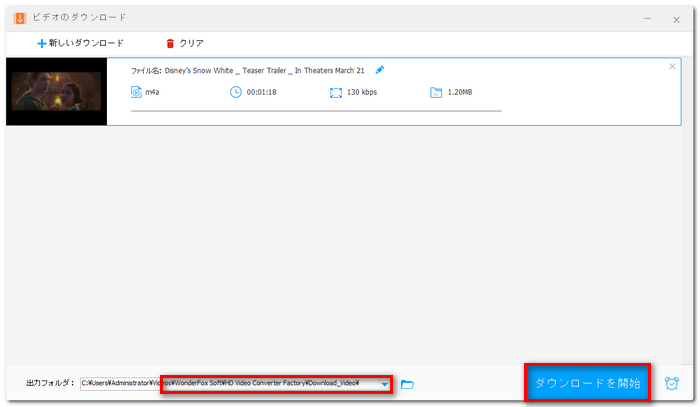Viewport: 700px width, 407px height.
Task: Click the alarm clock scheduler icon
Action: (x=672, y=383)
